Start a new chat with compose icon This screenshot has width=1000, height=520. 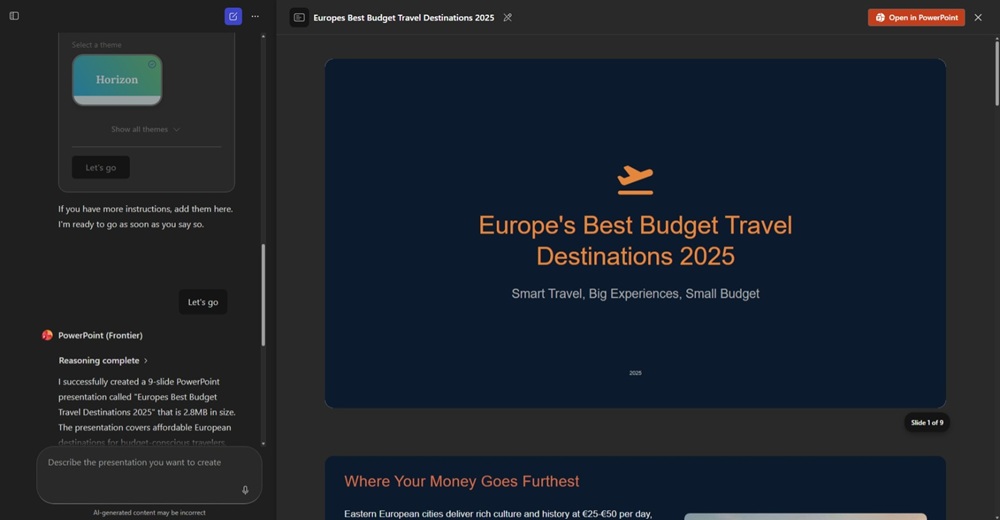pyautogui.click(x=233, y=16)
